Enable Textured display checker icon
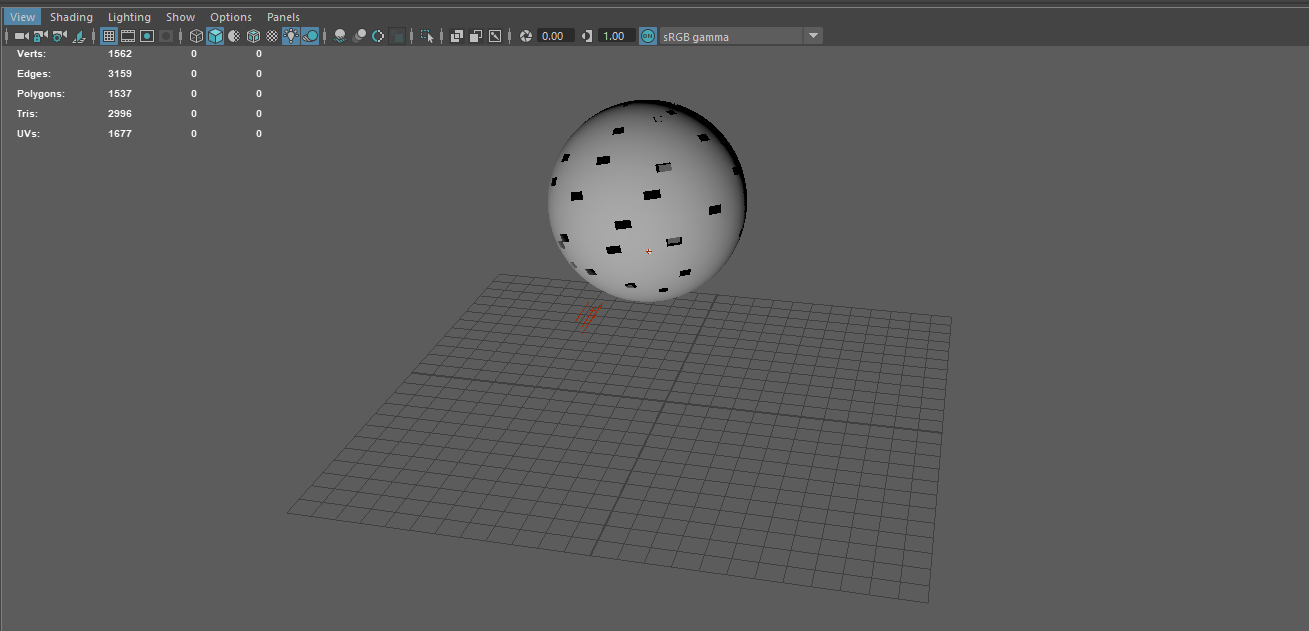This screenshot has height=631, width=1309. 272,36
